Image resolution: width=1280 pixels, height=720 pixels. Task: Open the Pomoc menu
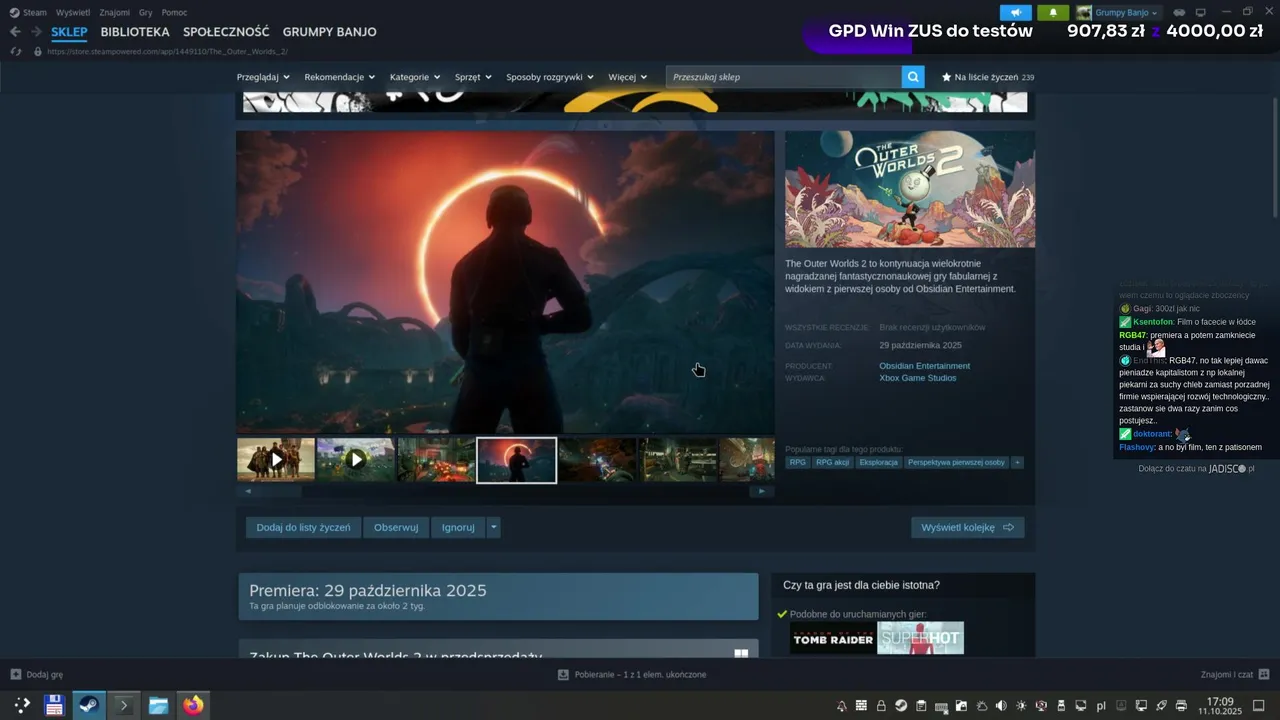click(x=174, y=12)
